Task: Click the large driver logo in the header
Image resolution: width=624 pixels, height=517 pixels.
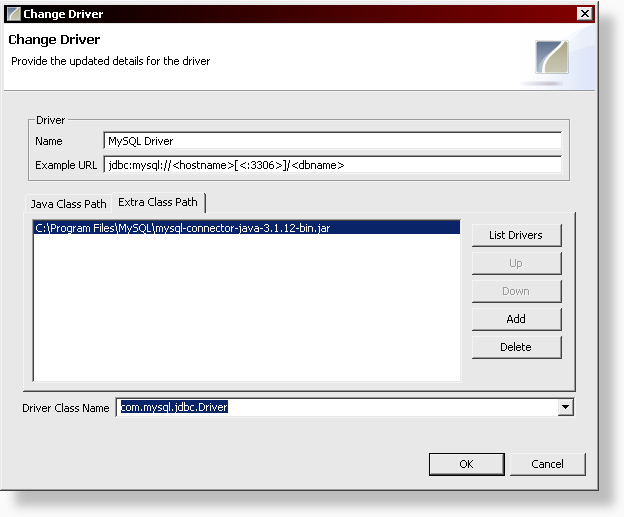Action: [x=552, y=57]
